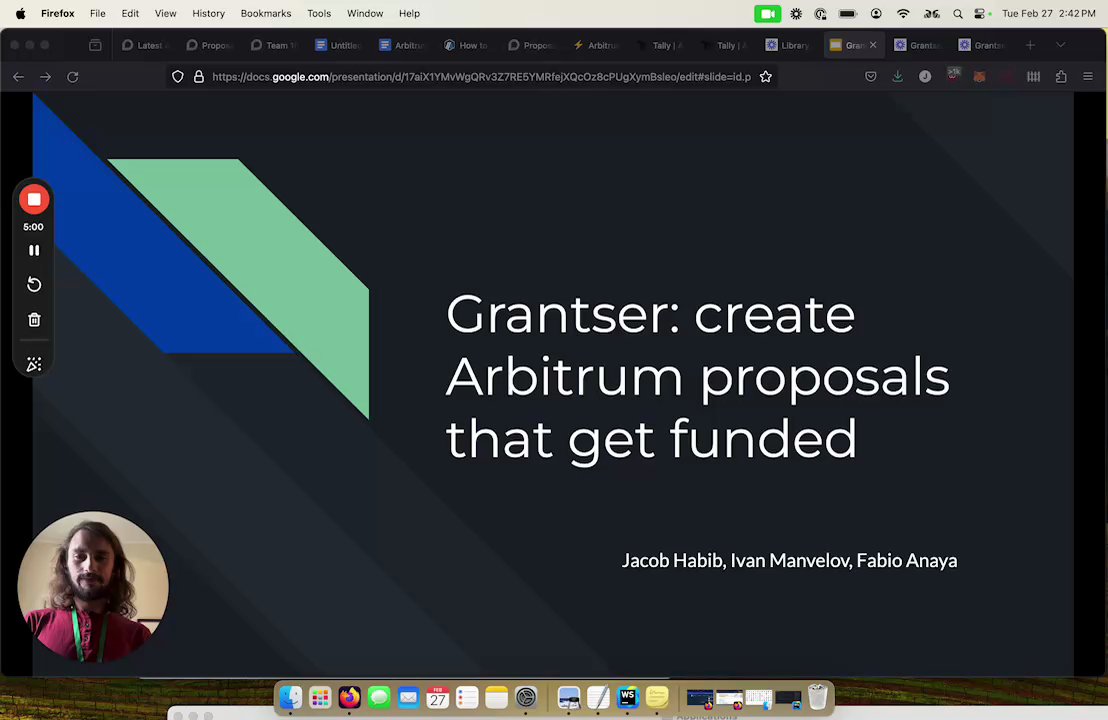This screenshot has width=1108, height=720.
Task: Stop the screen recording with red button
Action: click(34, 199)
